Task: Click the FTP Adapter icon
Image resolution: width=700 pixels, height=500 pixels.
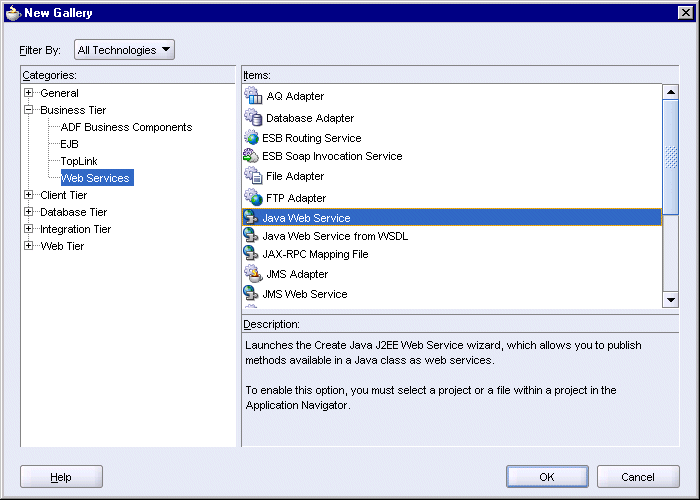Action: (x=253, y=197)
